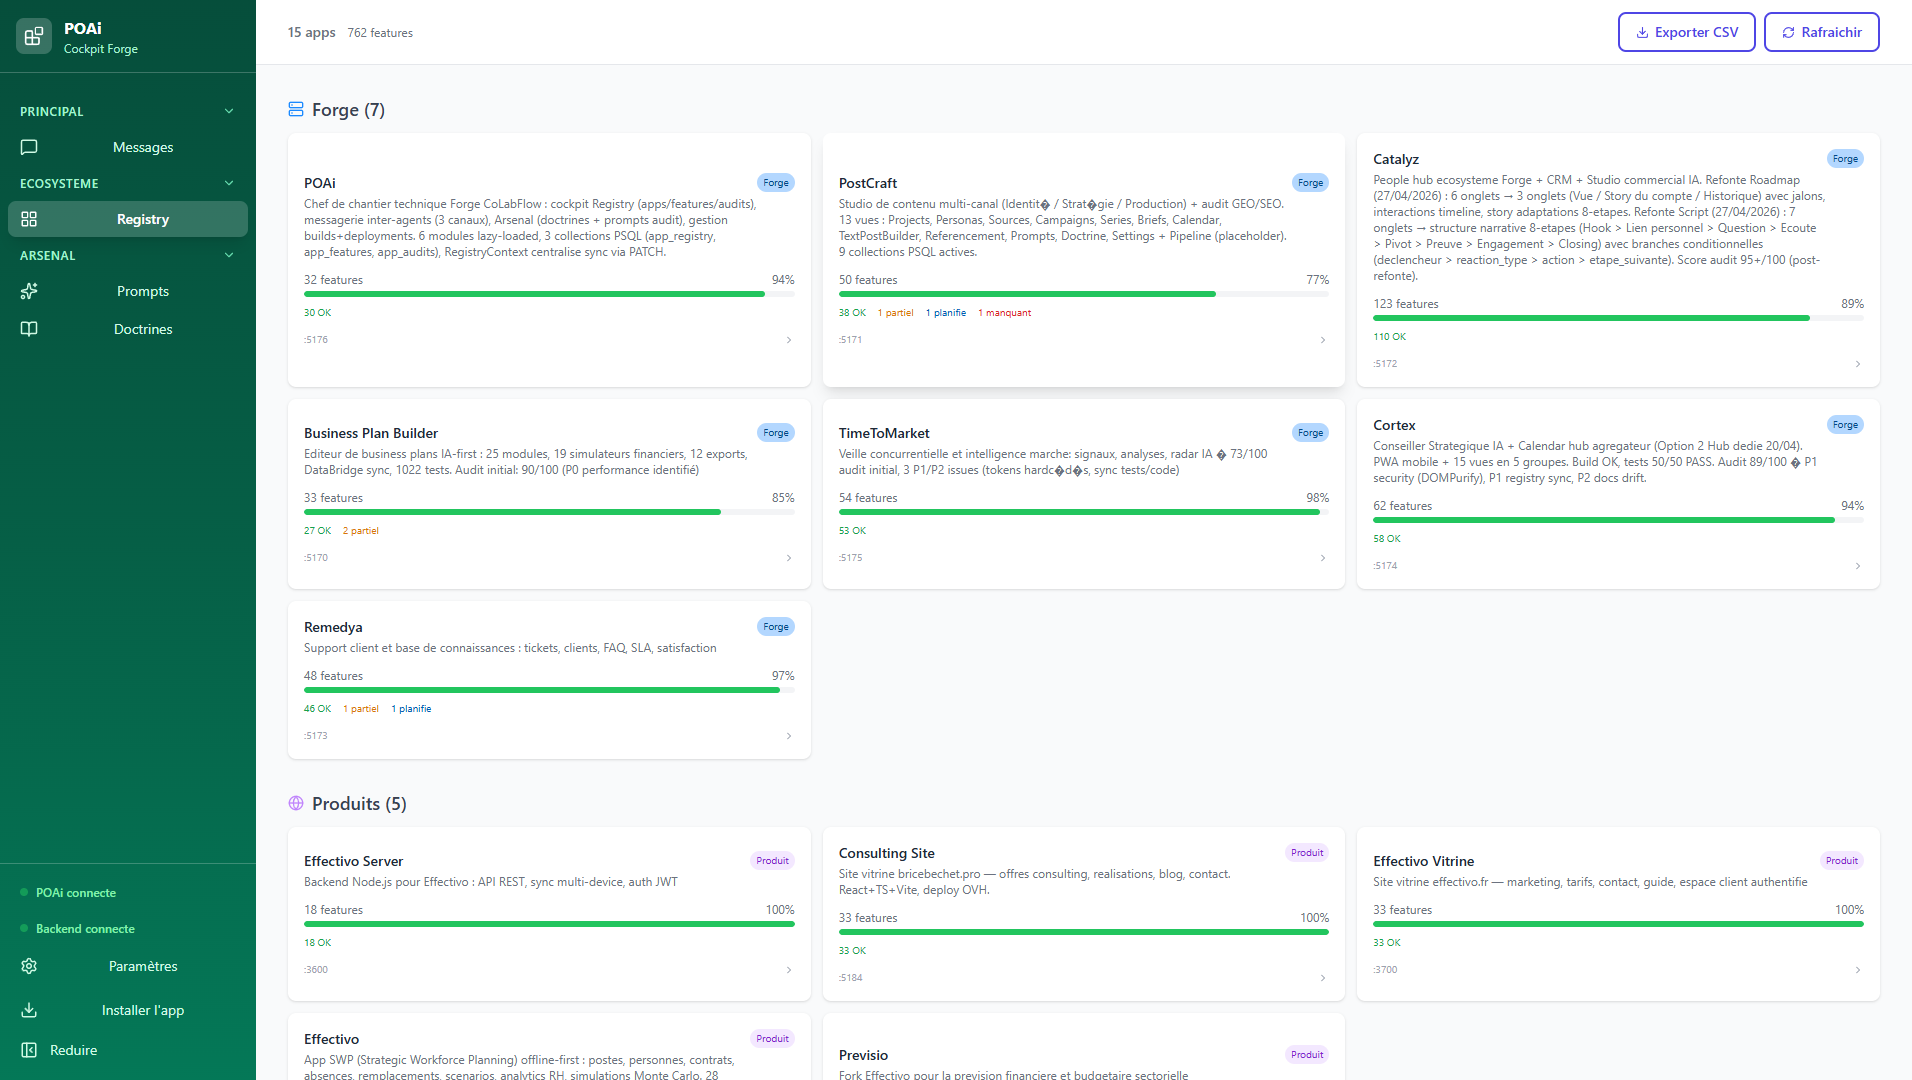1912x1080 pixels.
Task: Open PostCraft card details chevron
Action: tap(1323, 340)
